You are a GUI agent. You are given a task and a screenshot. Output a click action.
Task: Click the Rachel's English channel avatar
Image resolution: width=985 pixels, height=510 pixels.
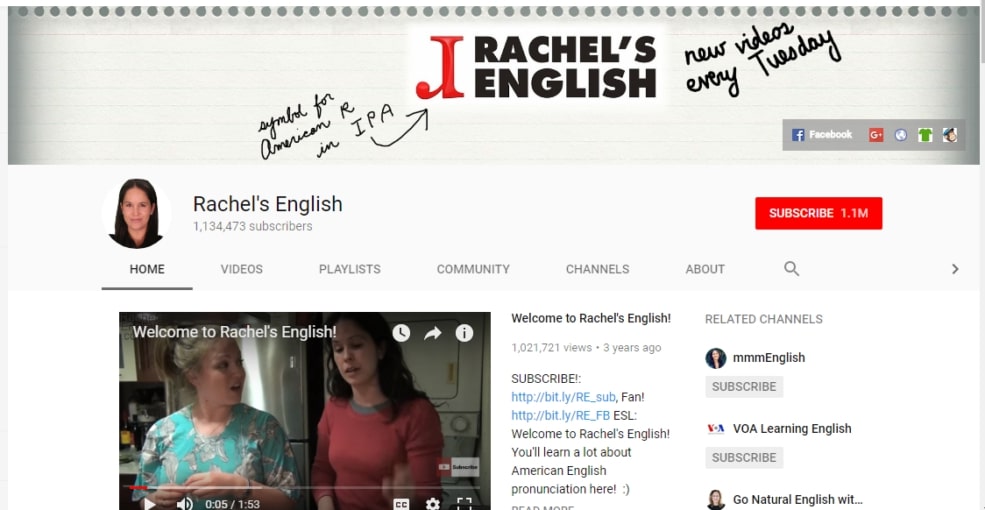(136, 214)
